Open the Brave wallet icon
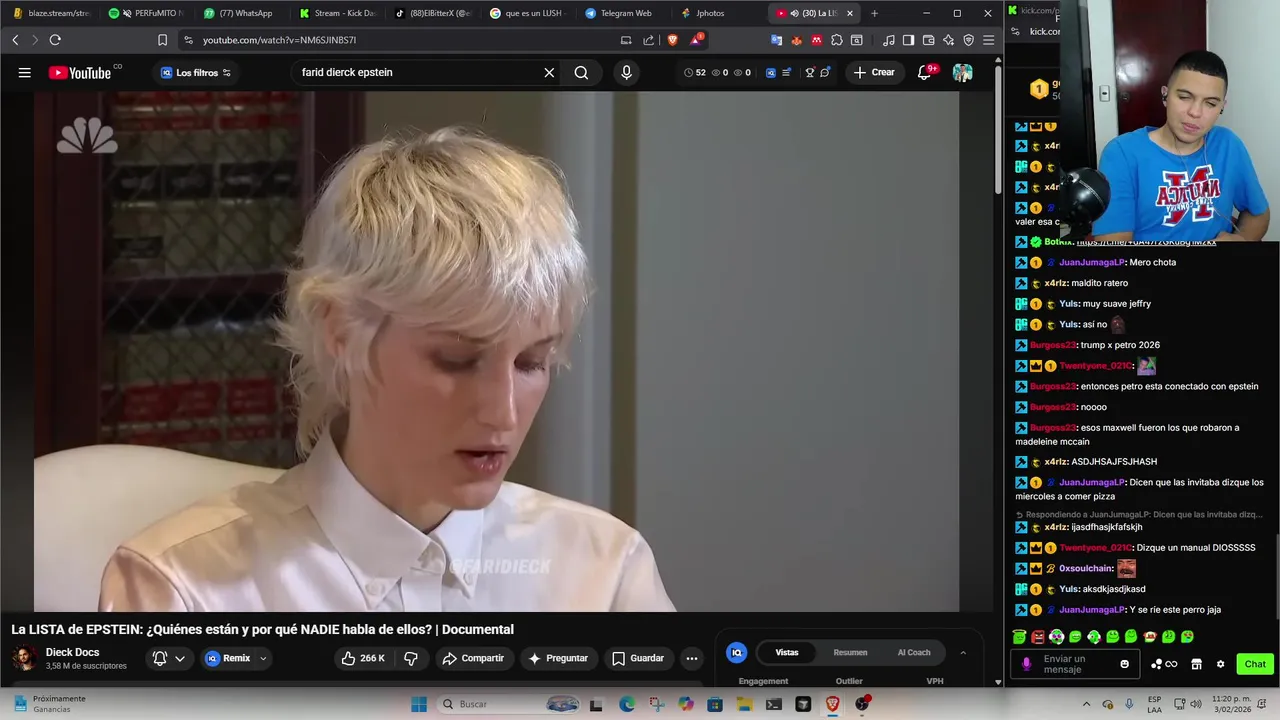Image resolution: width=1280 pixels, height=720 pixels. pyautogui.click(x=928, y=40)
